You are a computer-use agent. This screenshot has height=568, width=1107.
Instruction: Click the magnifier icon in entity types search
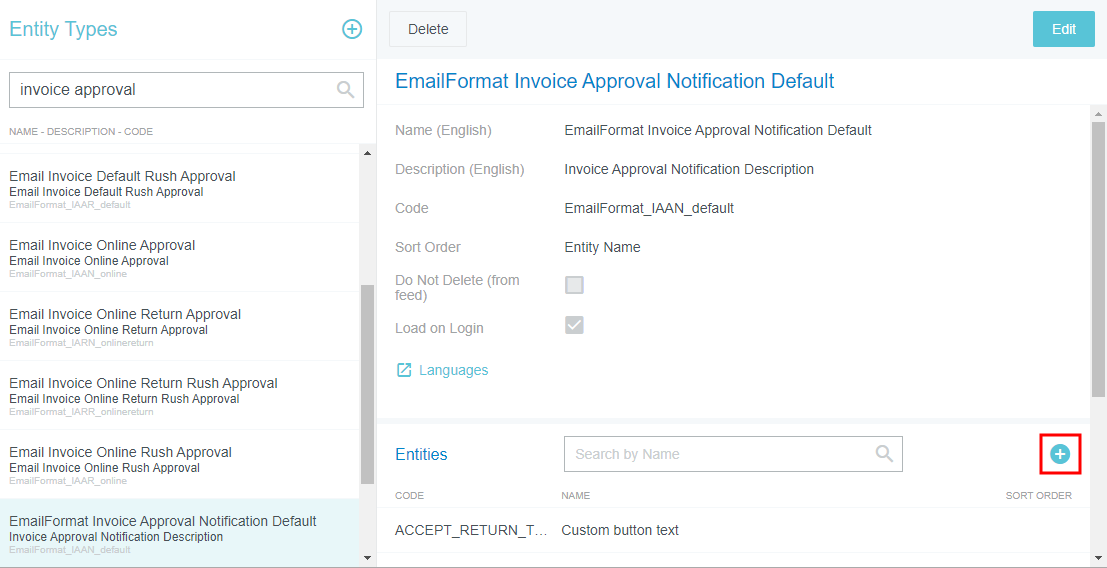point(345,90)
